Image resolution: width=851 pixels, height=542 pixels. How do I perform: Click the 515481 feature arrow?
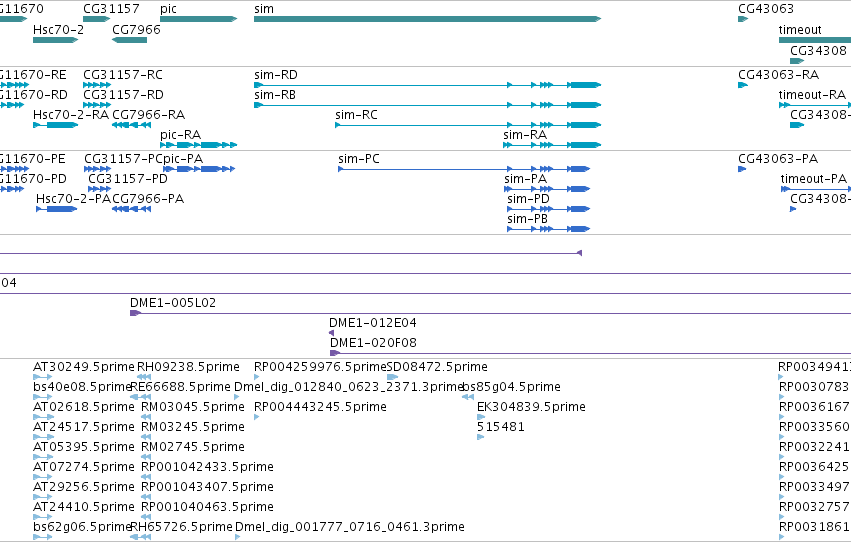[x=480, y=437]
